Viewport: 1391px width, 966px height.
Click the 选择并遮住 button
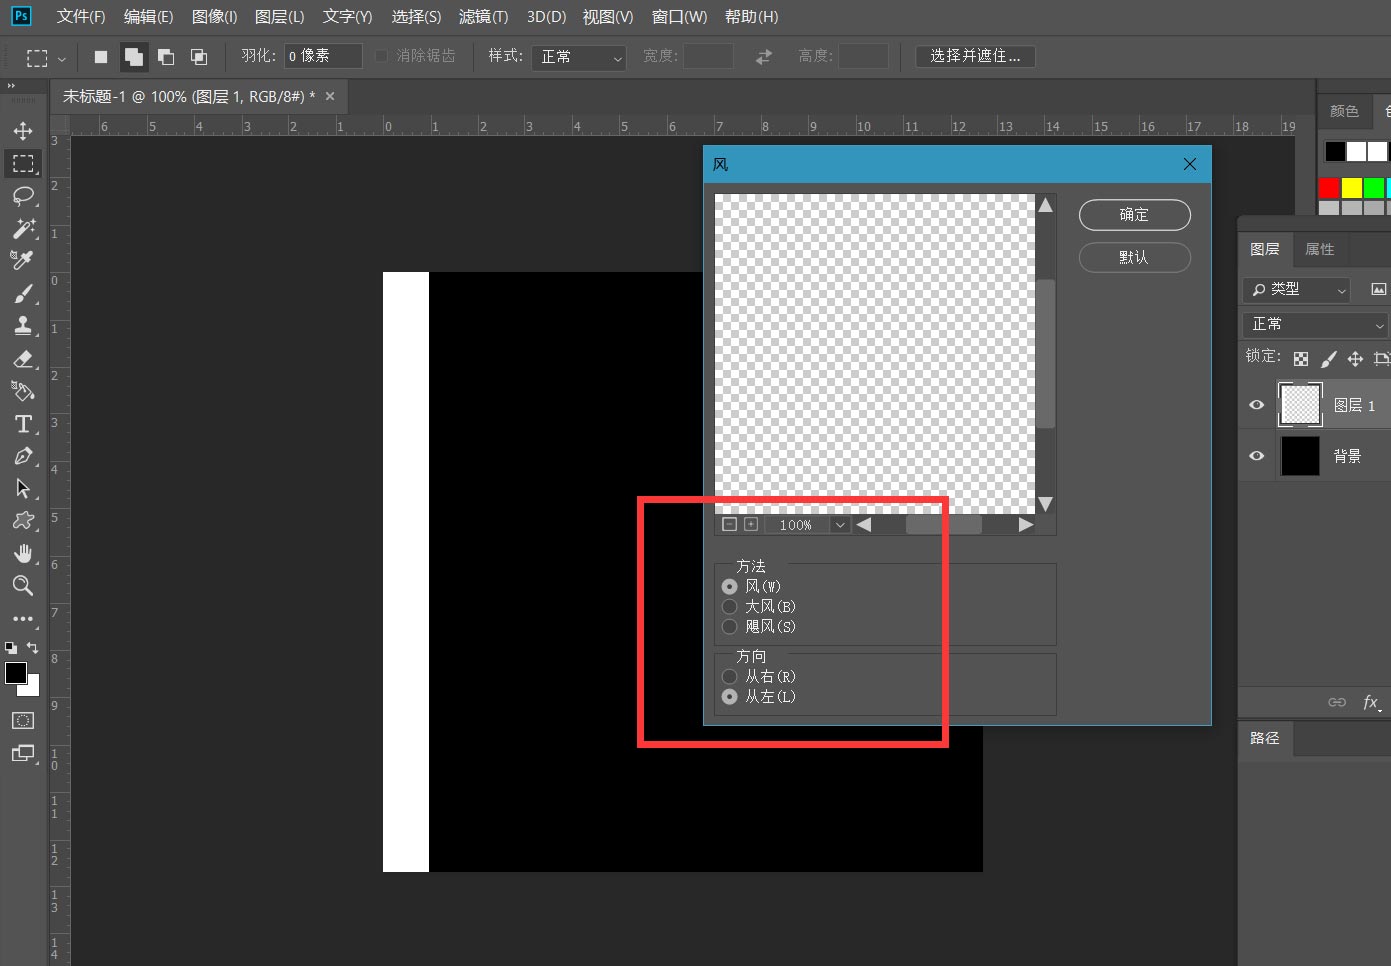click(975, 56)
